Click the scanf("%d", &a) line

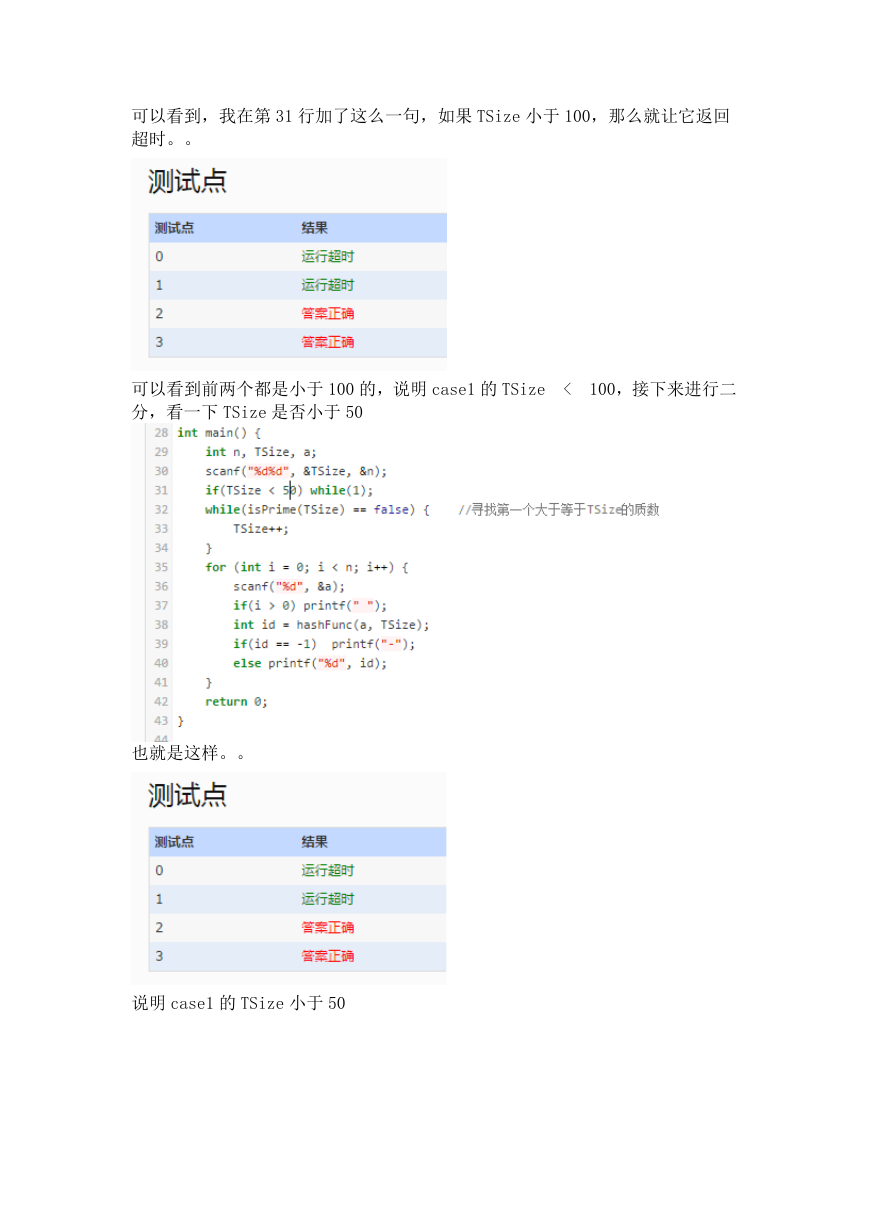click(290, 586)
